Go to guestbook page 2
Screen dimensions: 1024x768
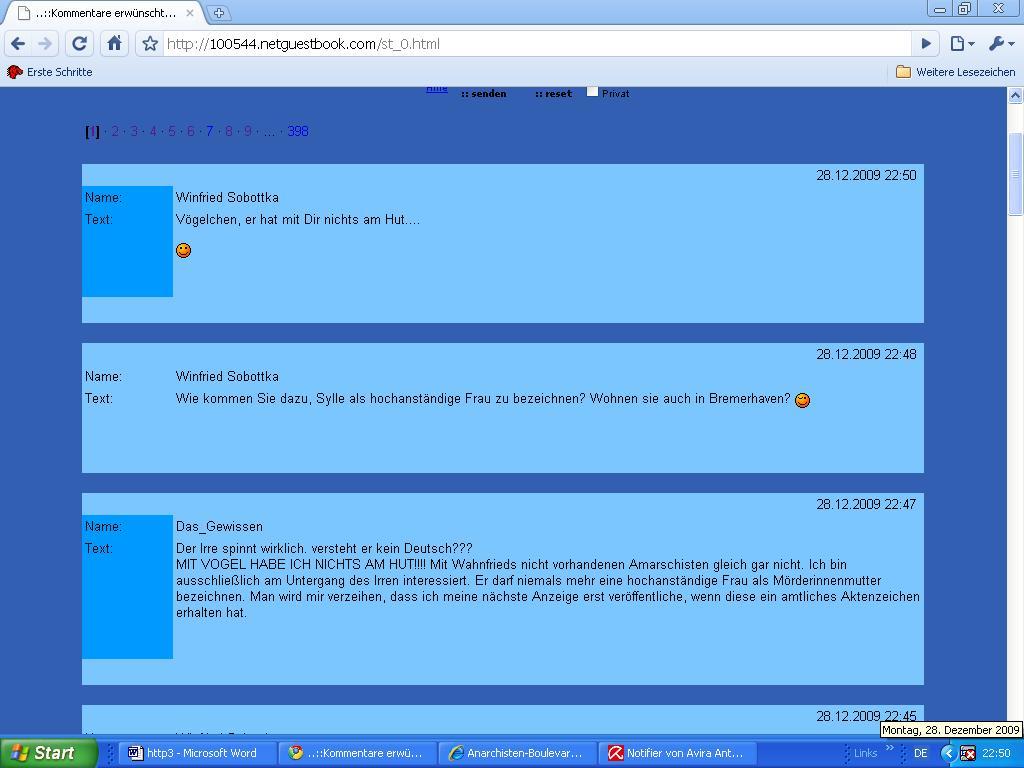[x=115, y=131]
